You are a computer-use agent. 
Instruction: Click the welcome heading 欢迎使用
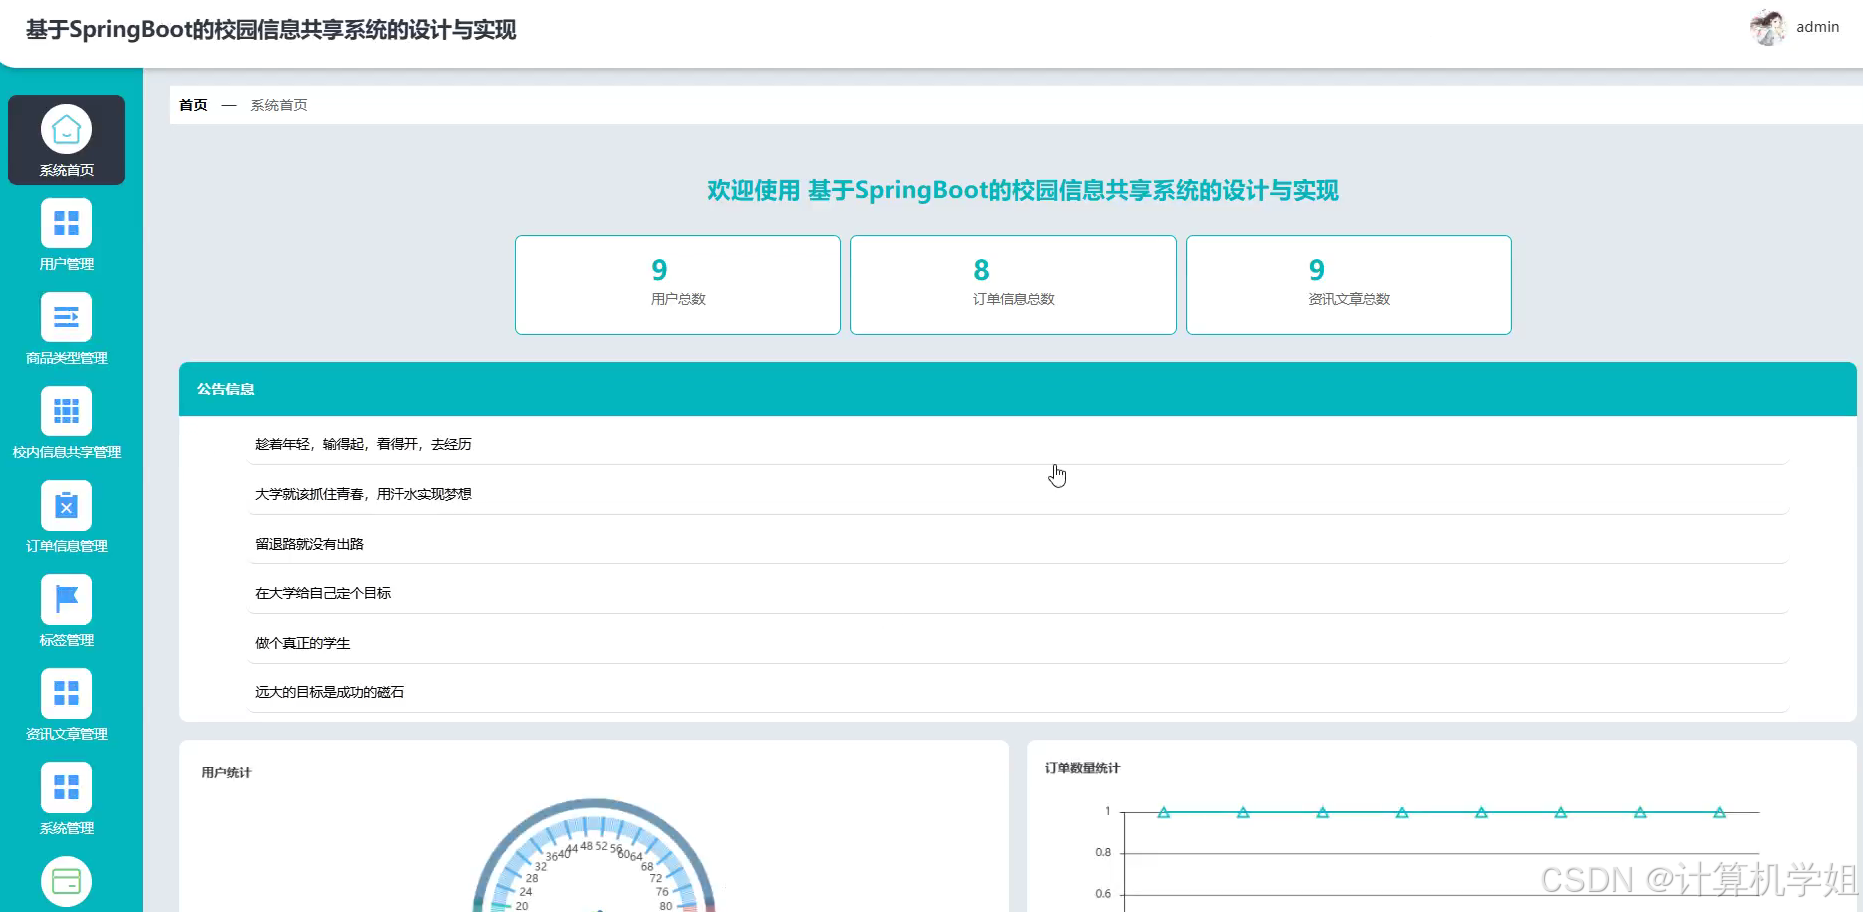point(1022,190)
